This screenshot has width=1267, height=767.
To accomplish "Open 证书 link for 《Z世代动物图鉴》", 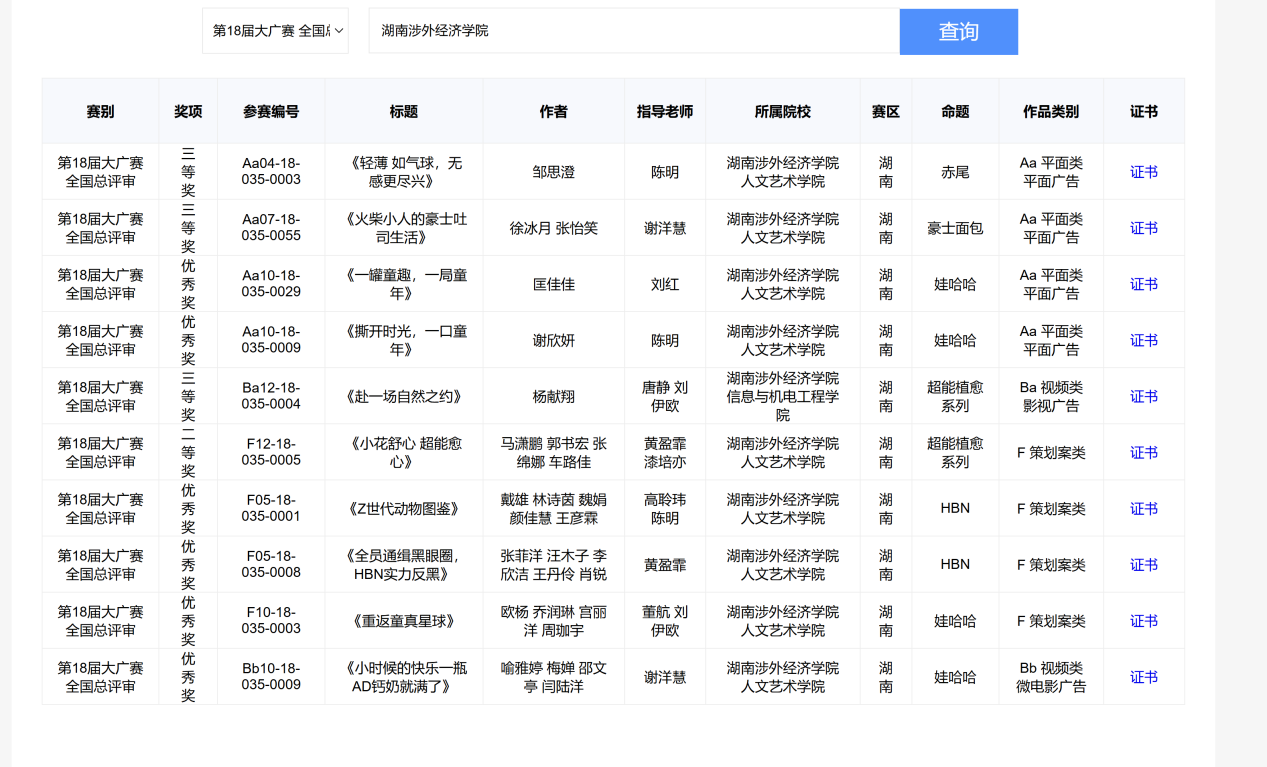I will point(1144,508).
